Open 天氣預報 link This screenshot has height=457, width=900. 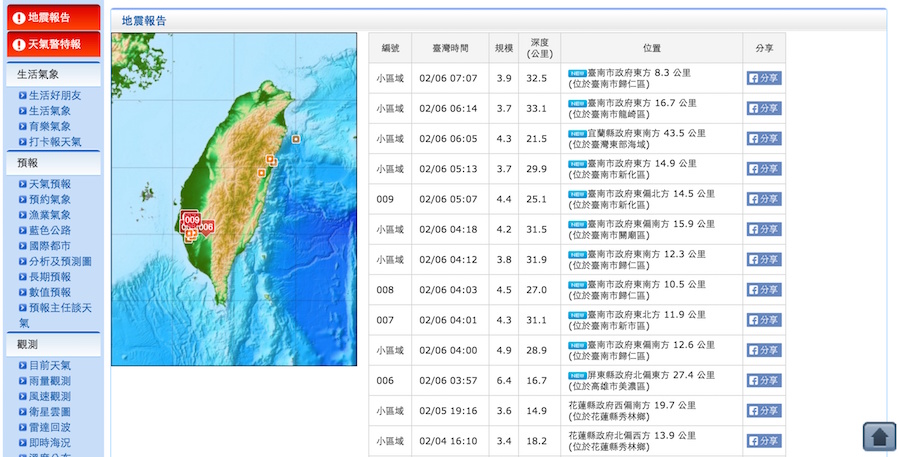[x=50, y=184]
